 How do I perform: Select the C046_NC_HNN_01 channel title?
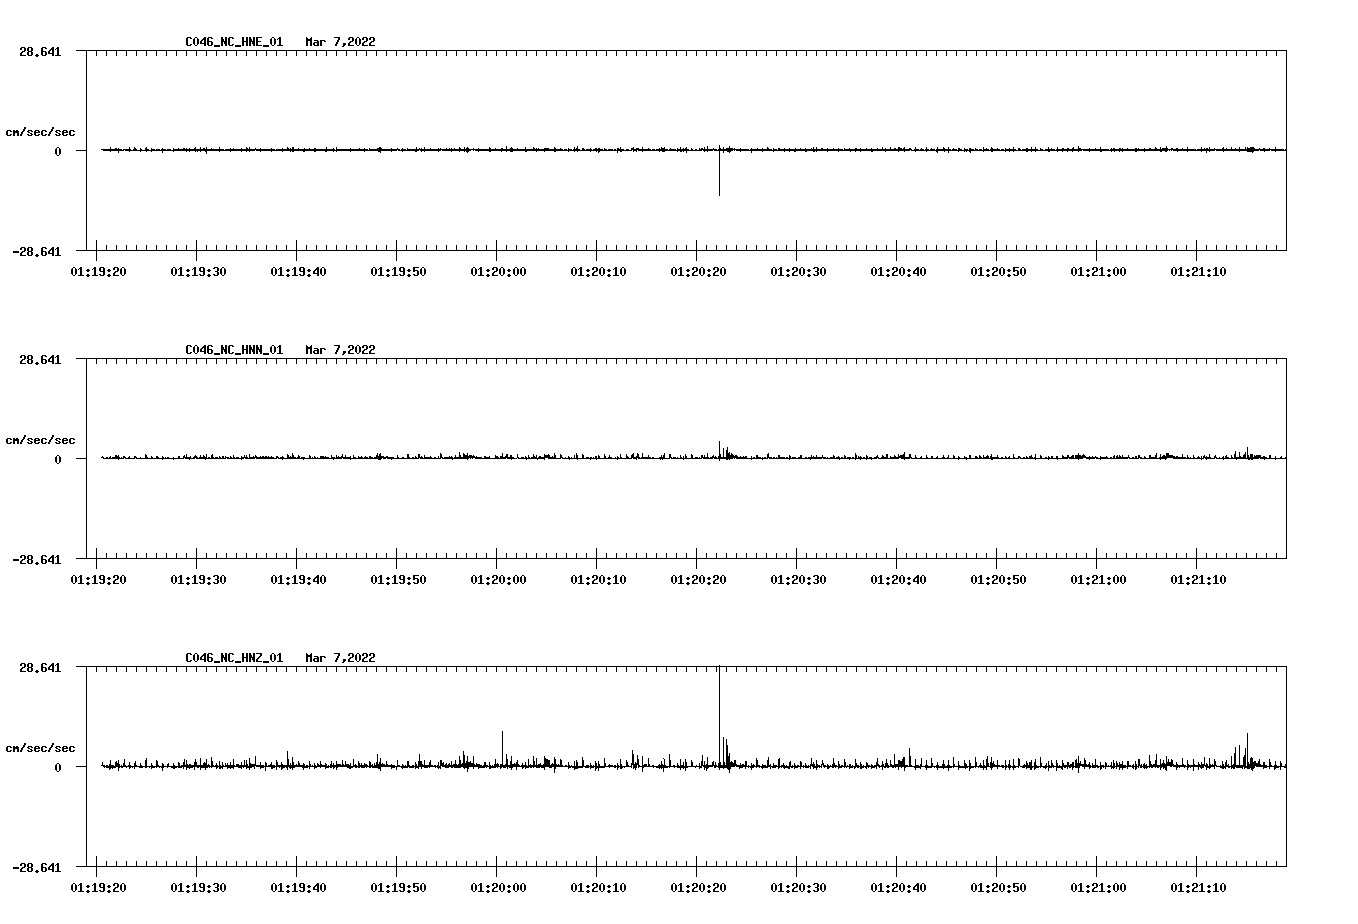(x=234, y=350)
